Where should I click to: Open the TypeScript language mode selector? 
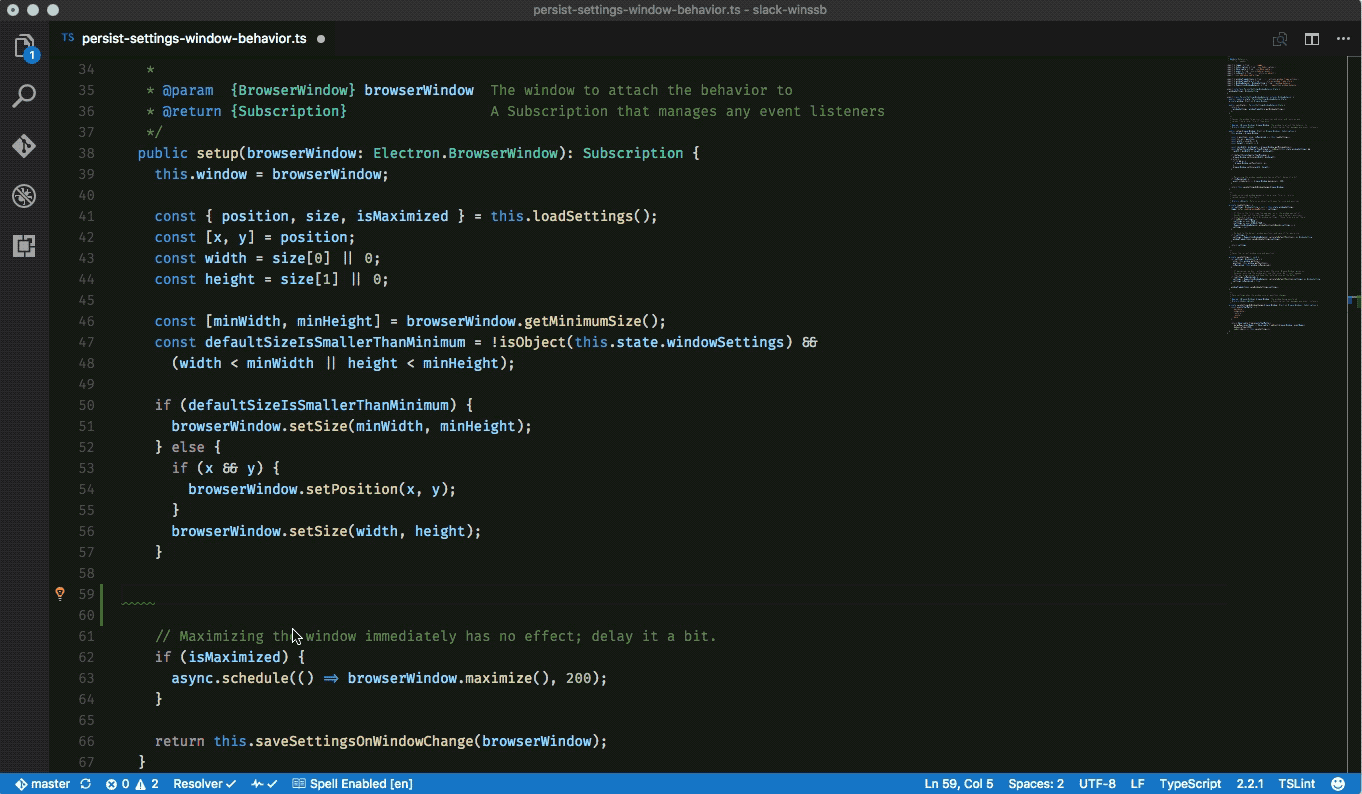(1190, 784)
